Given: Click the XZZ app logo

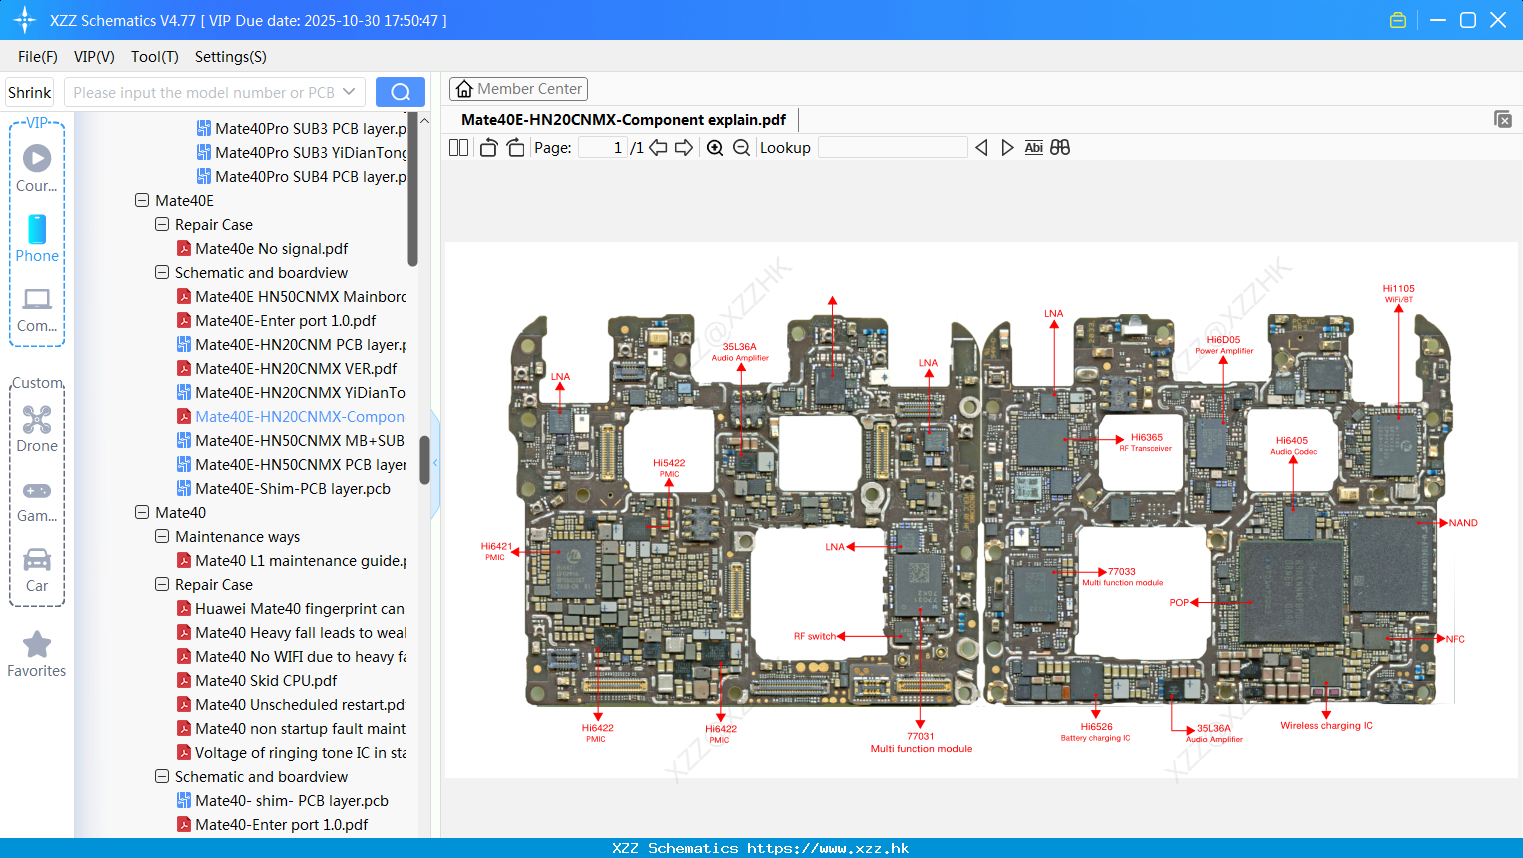Looking at the screenshot, I should pos(25,20).
